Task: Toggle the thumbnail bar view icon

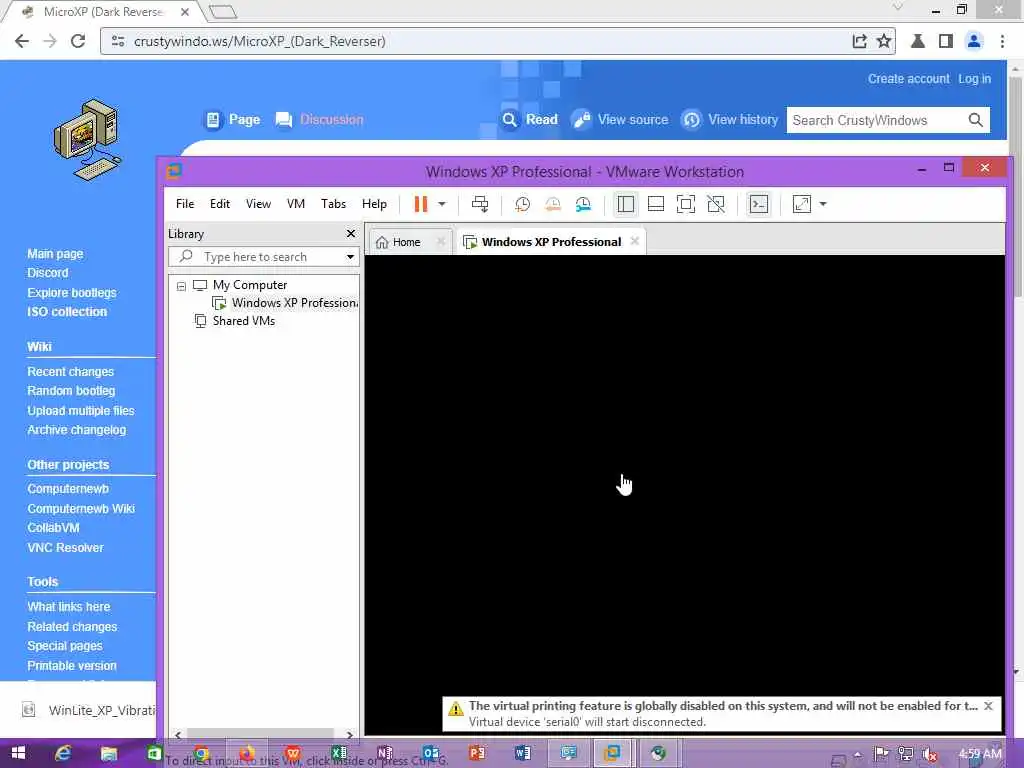Action: pos(656,204)
